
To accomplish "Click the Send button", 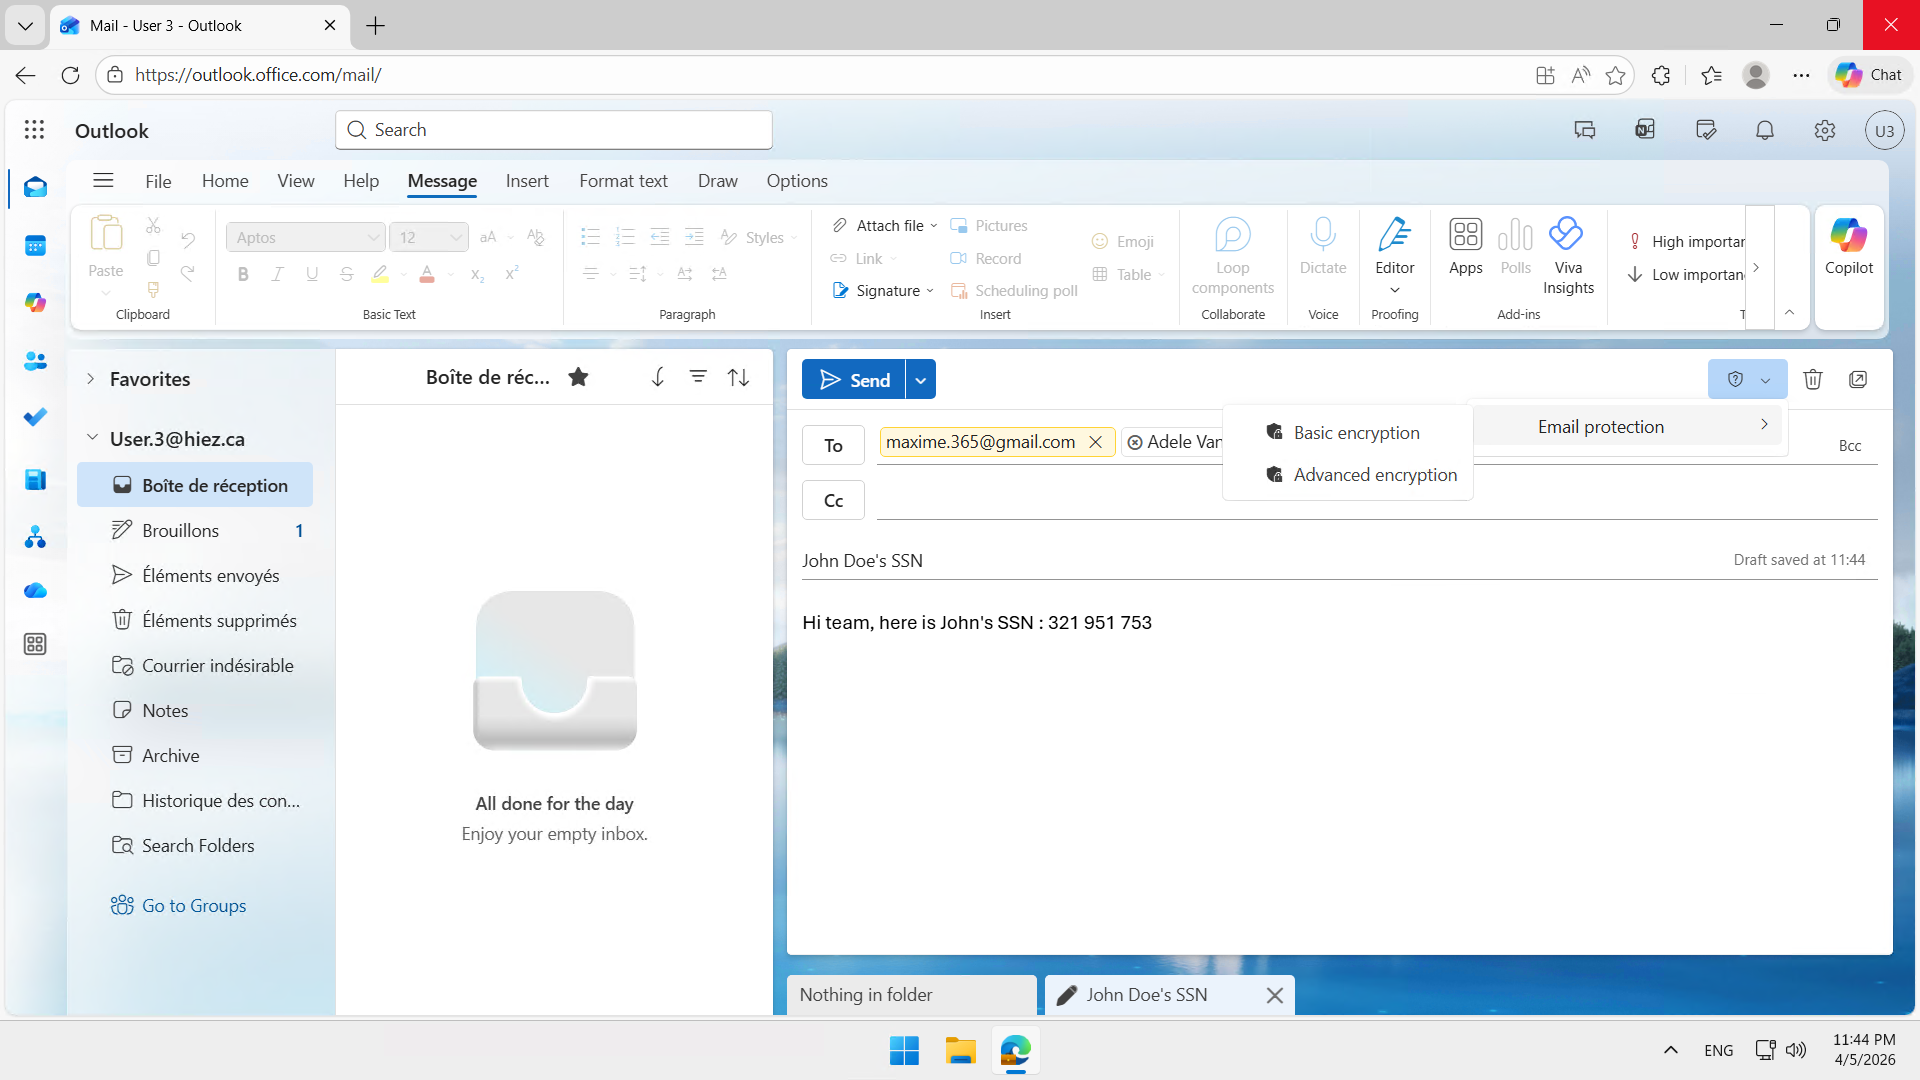I will [854, 380].
